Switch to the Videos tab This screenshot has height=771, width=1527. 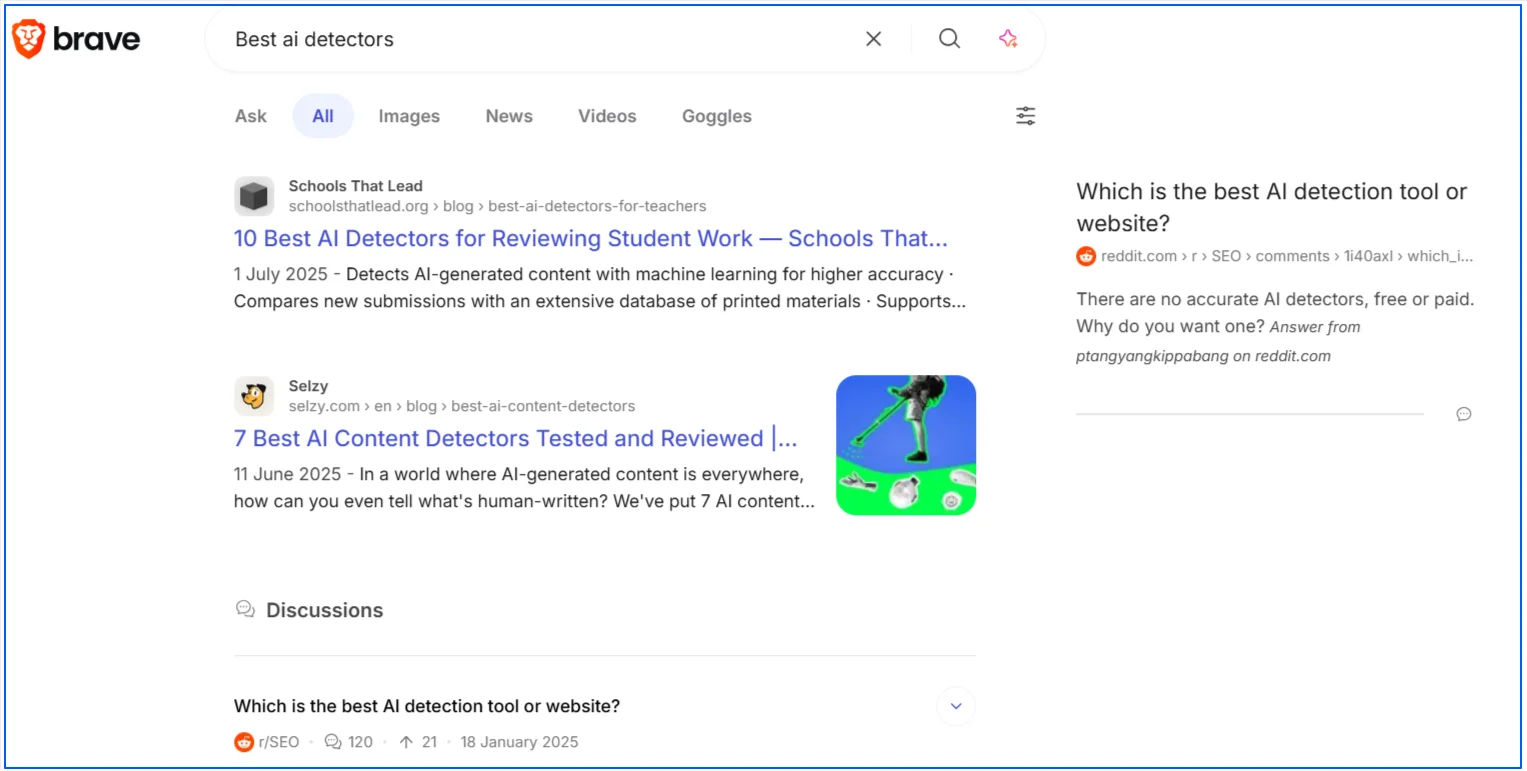[607, 116]
